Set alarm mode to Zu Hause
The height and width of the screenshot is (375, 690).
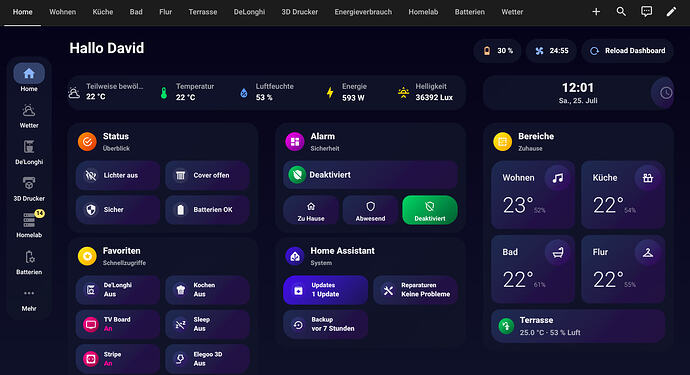tap(311, 210)
